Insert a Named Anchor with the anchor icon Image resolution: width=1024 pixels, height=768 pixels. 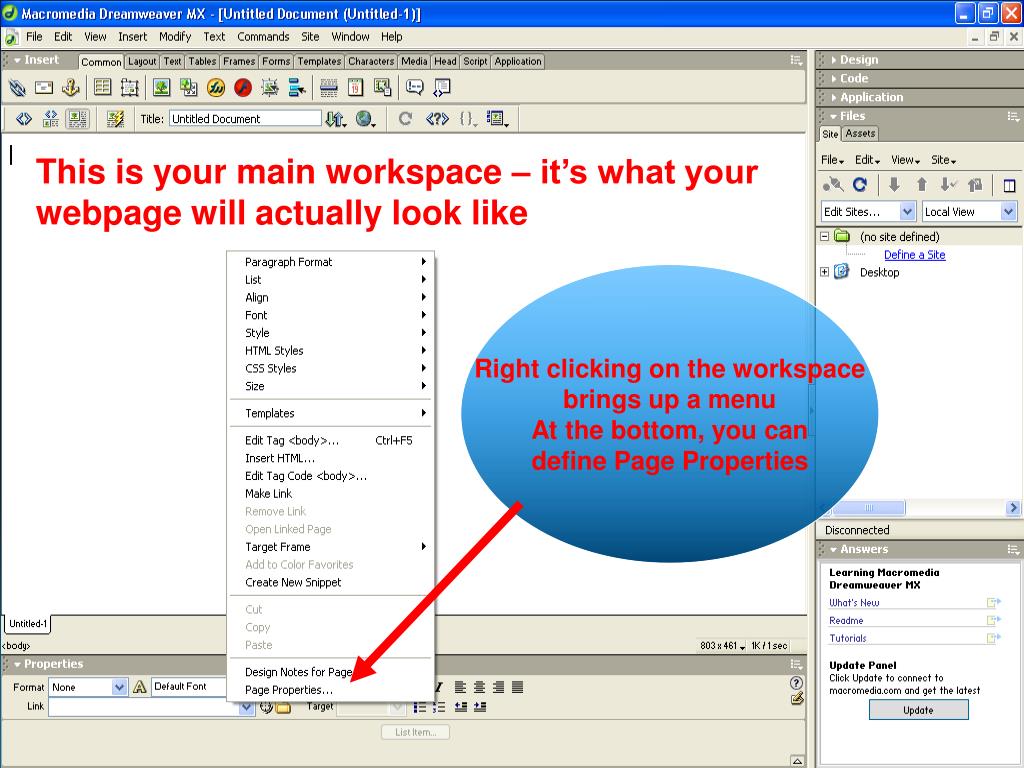pos(71,88)
